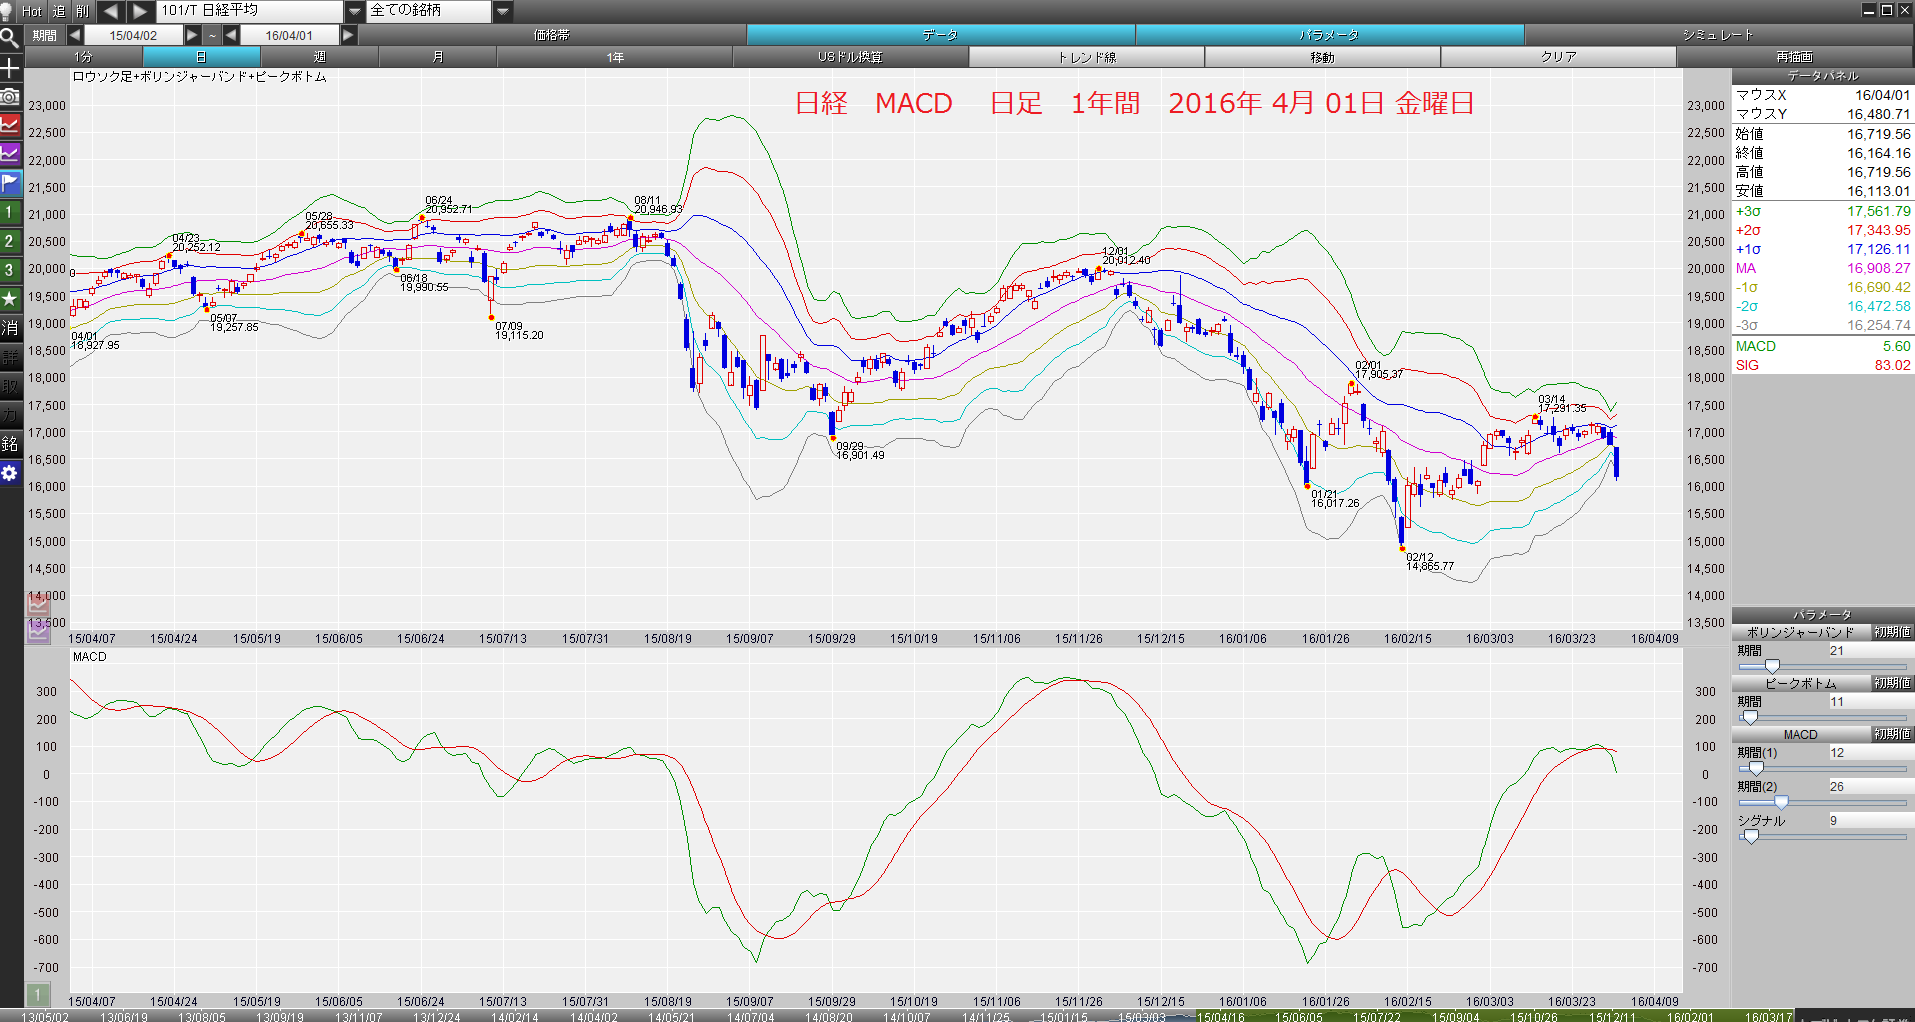Image resolution: width=1915 pixels, height=1022 pixels.
Task: Click the 力 icon in sidebar
Action: pyautogui.click(x=10, y=415)
